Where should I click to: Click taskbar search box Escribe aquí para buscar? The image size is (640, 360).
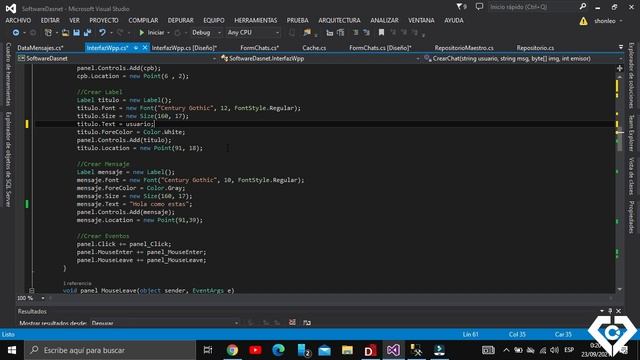(110, 350)
